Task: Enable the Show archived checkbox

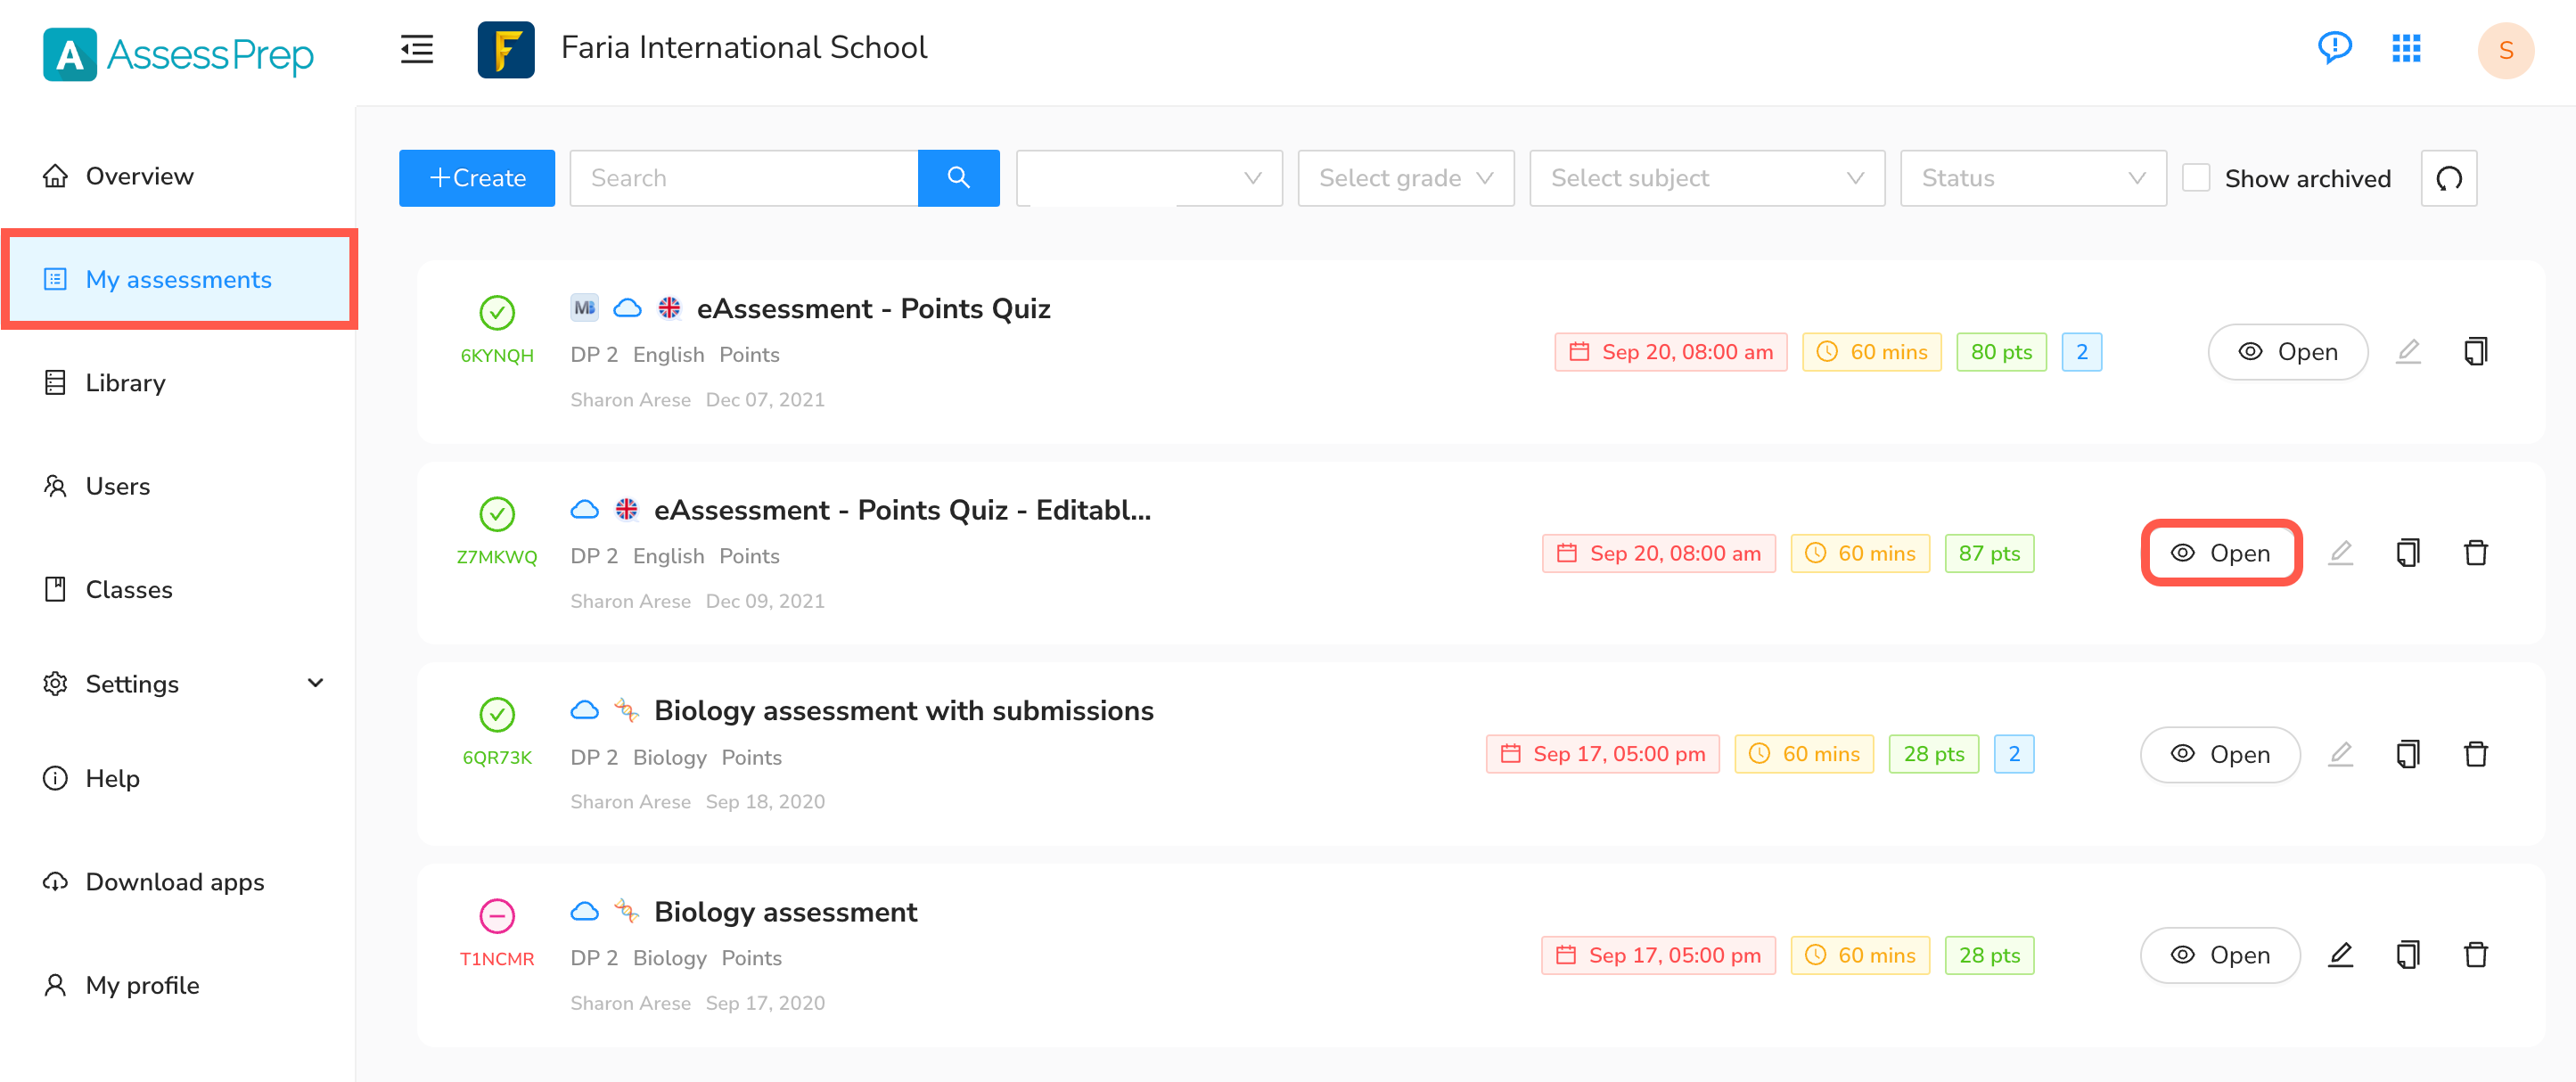Action: point(2196,178)
